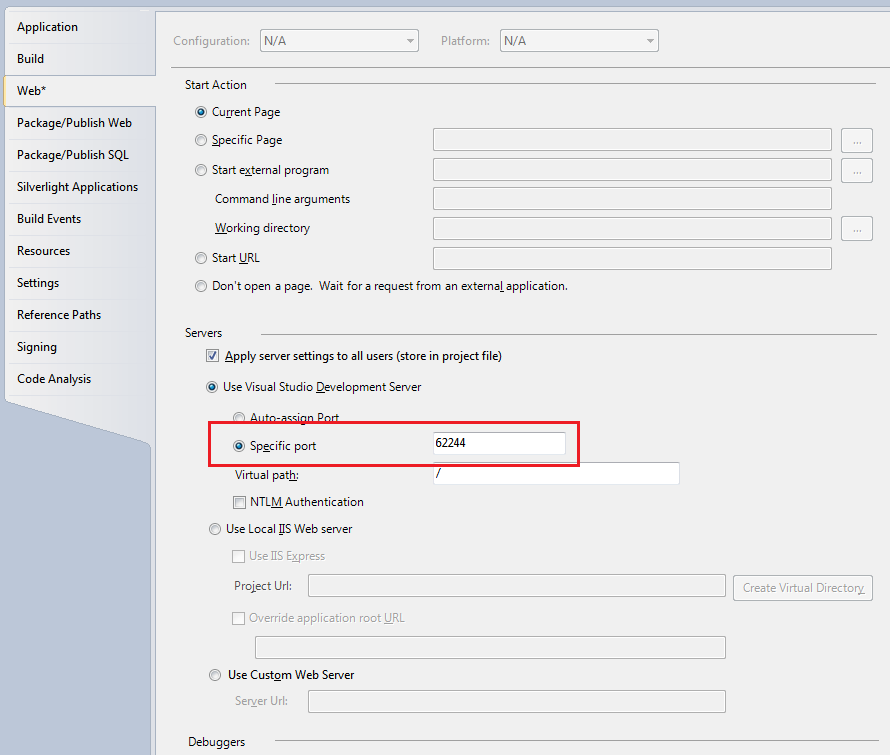The image size is (890, 755).
Task: Select the Specific Page radio button
Action: [202, 141]
